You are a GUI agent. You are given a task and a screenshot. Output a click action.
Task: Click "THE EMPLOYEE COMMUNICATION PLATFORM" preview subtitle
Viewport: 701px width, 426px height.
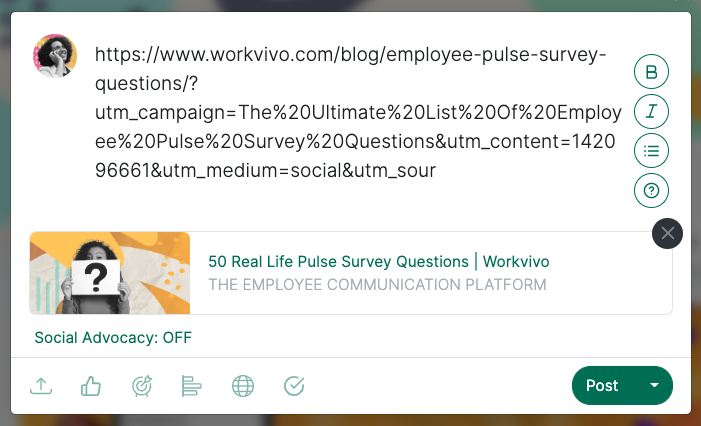[377, 285]
